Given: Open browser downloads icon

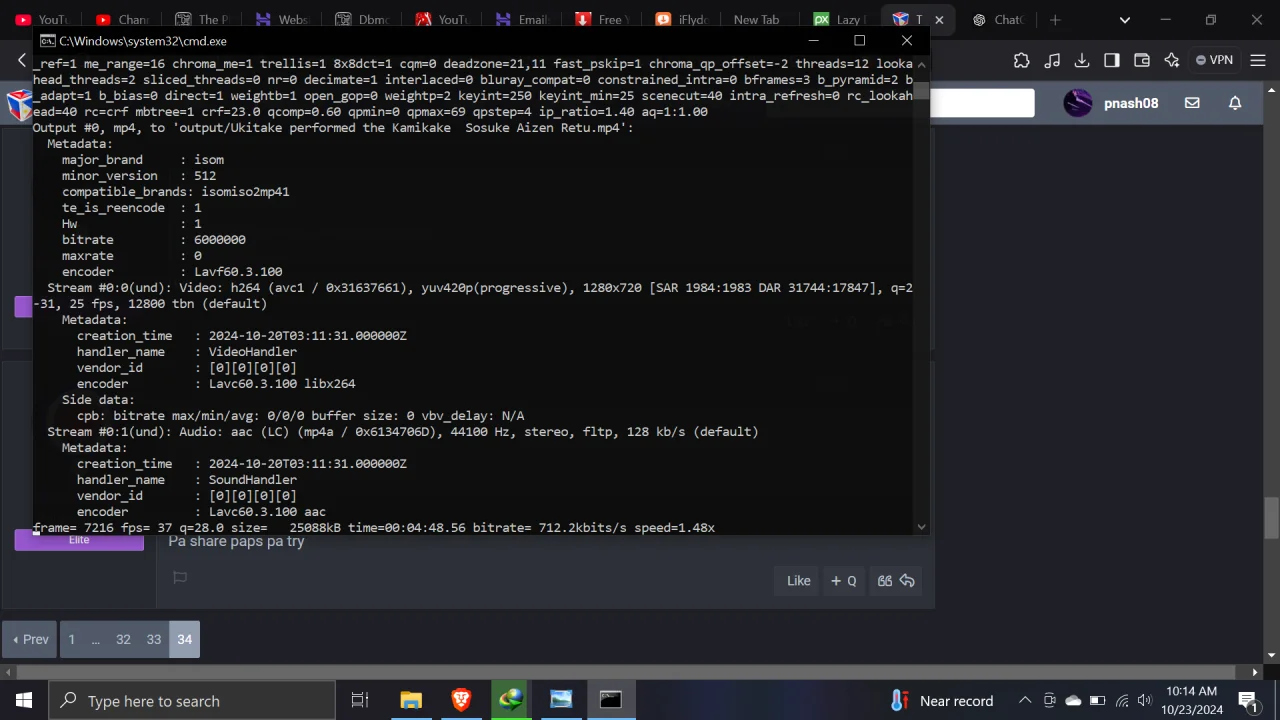Looking at the screenshot, I should 1082,60.
